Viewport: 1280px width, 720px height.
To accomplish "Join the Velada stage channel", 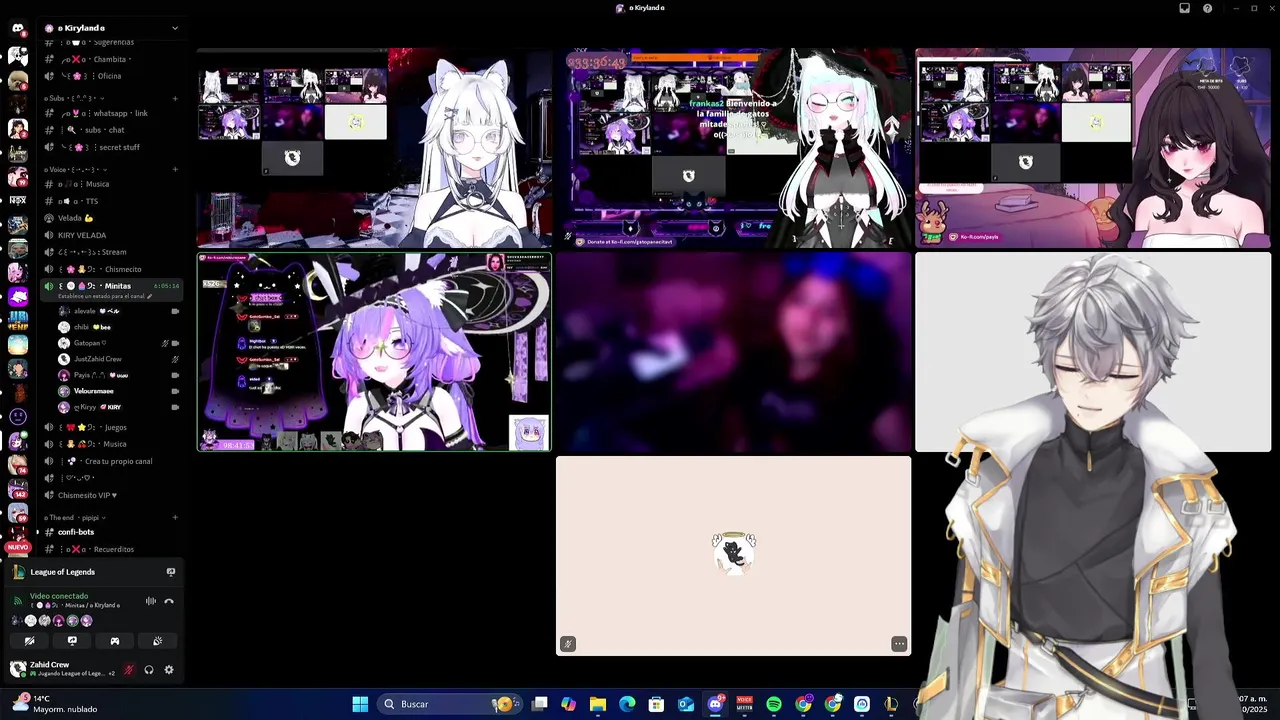I will [110, 218].
